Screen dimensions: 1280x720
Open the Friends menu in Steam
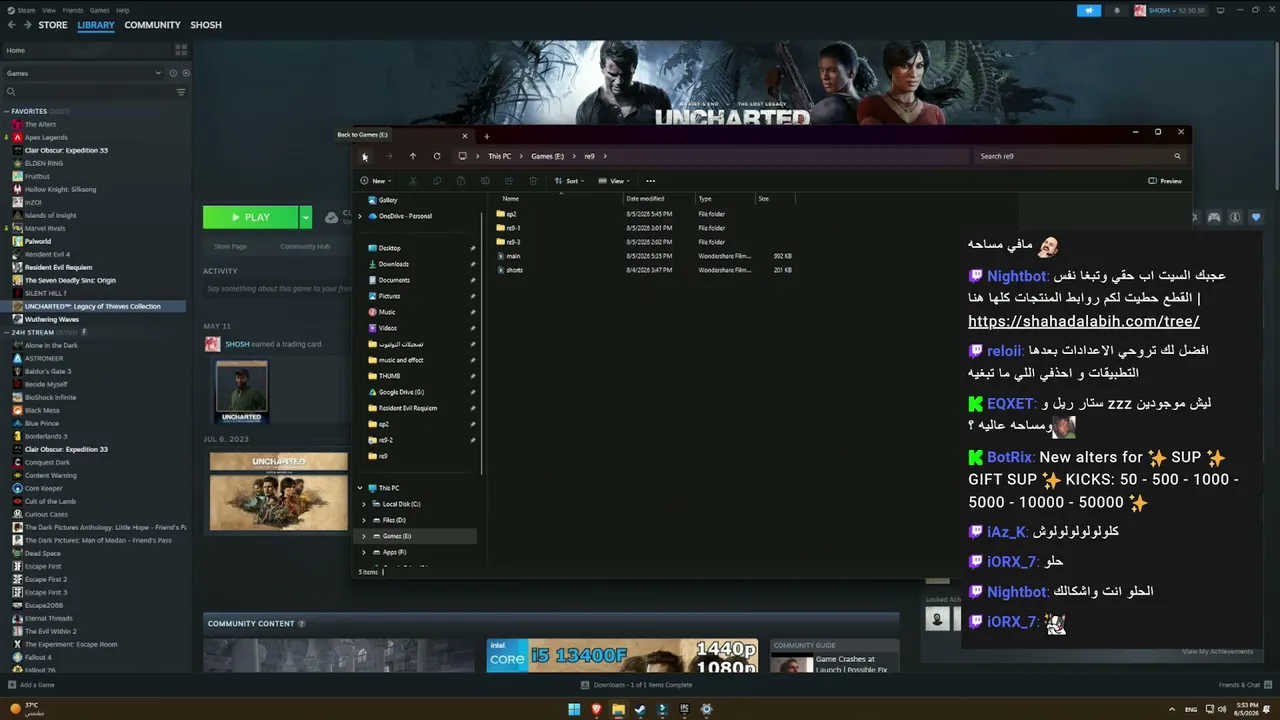pyautogui.click(x=73, y=10)
